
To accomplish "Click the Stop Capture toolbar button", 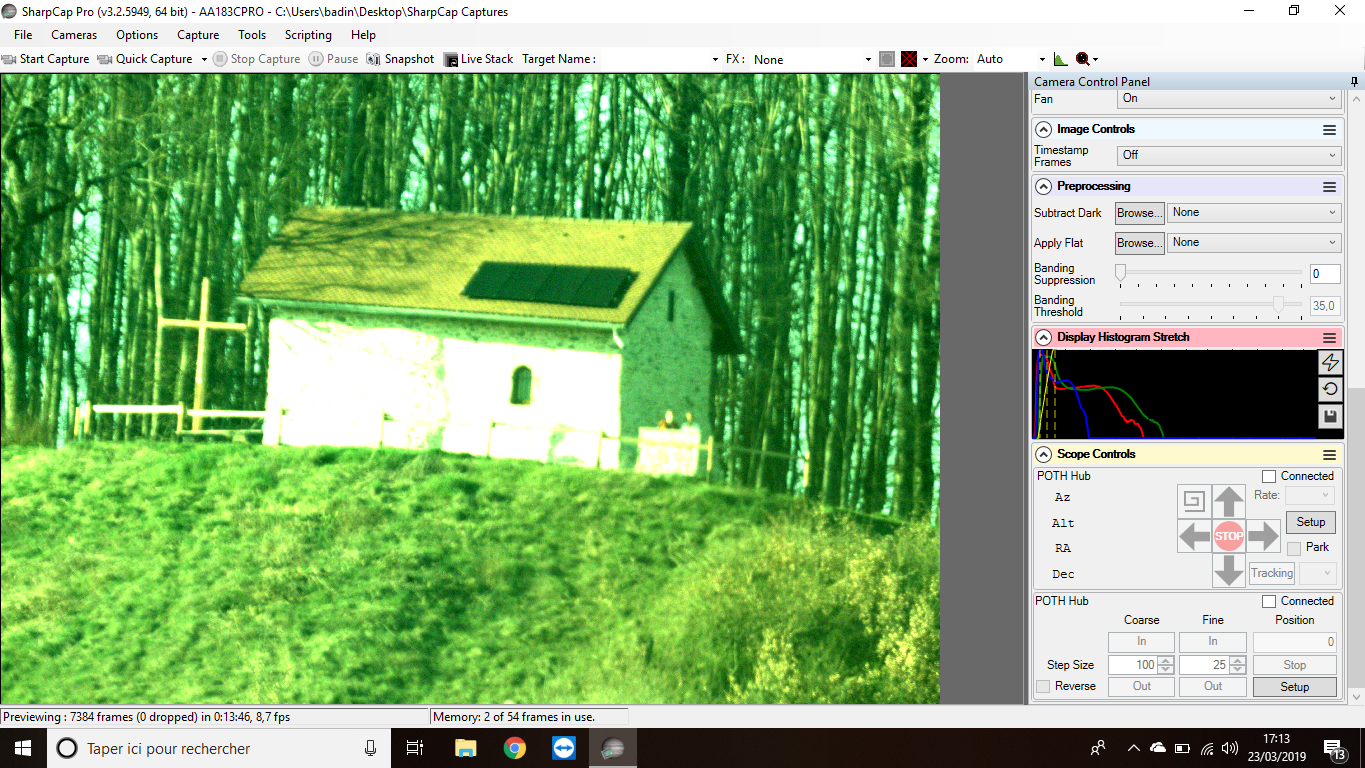I will (x=257, y=59).
